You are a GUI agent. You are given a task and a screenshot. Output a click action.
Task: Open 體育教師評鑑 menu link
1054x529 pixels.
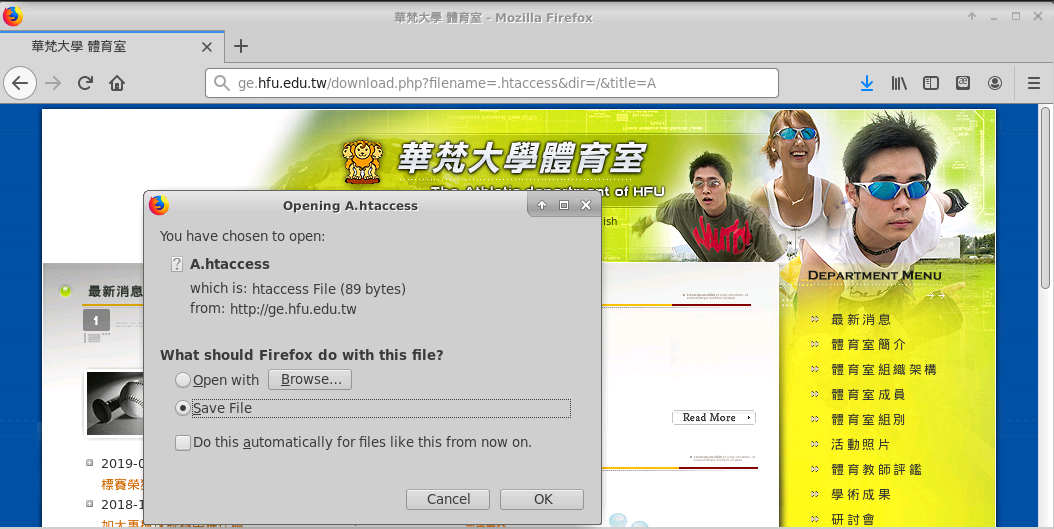pyautogui.click(x=877, y=469)
